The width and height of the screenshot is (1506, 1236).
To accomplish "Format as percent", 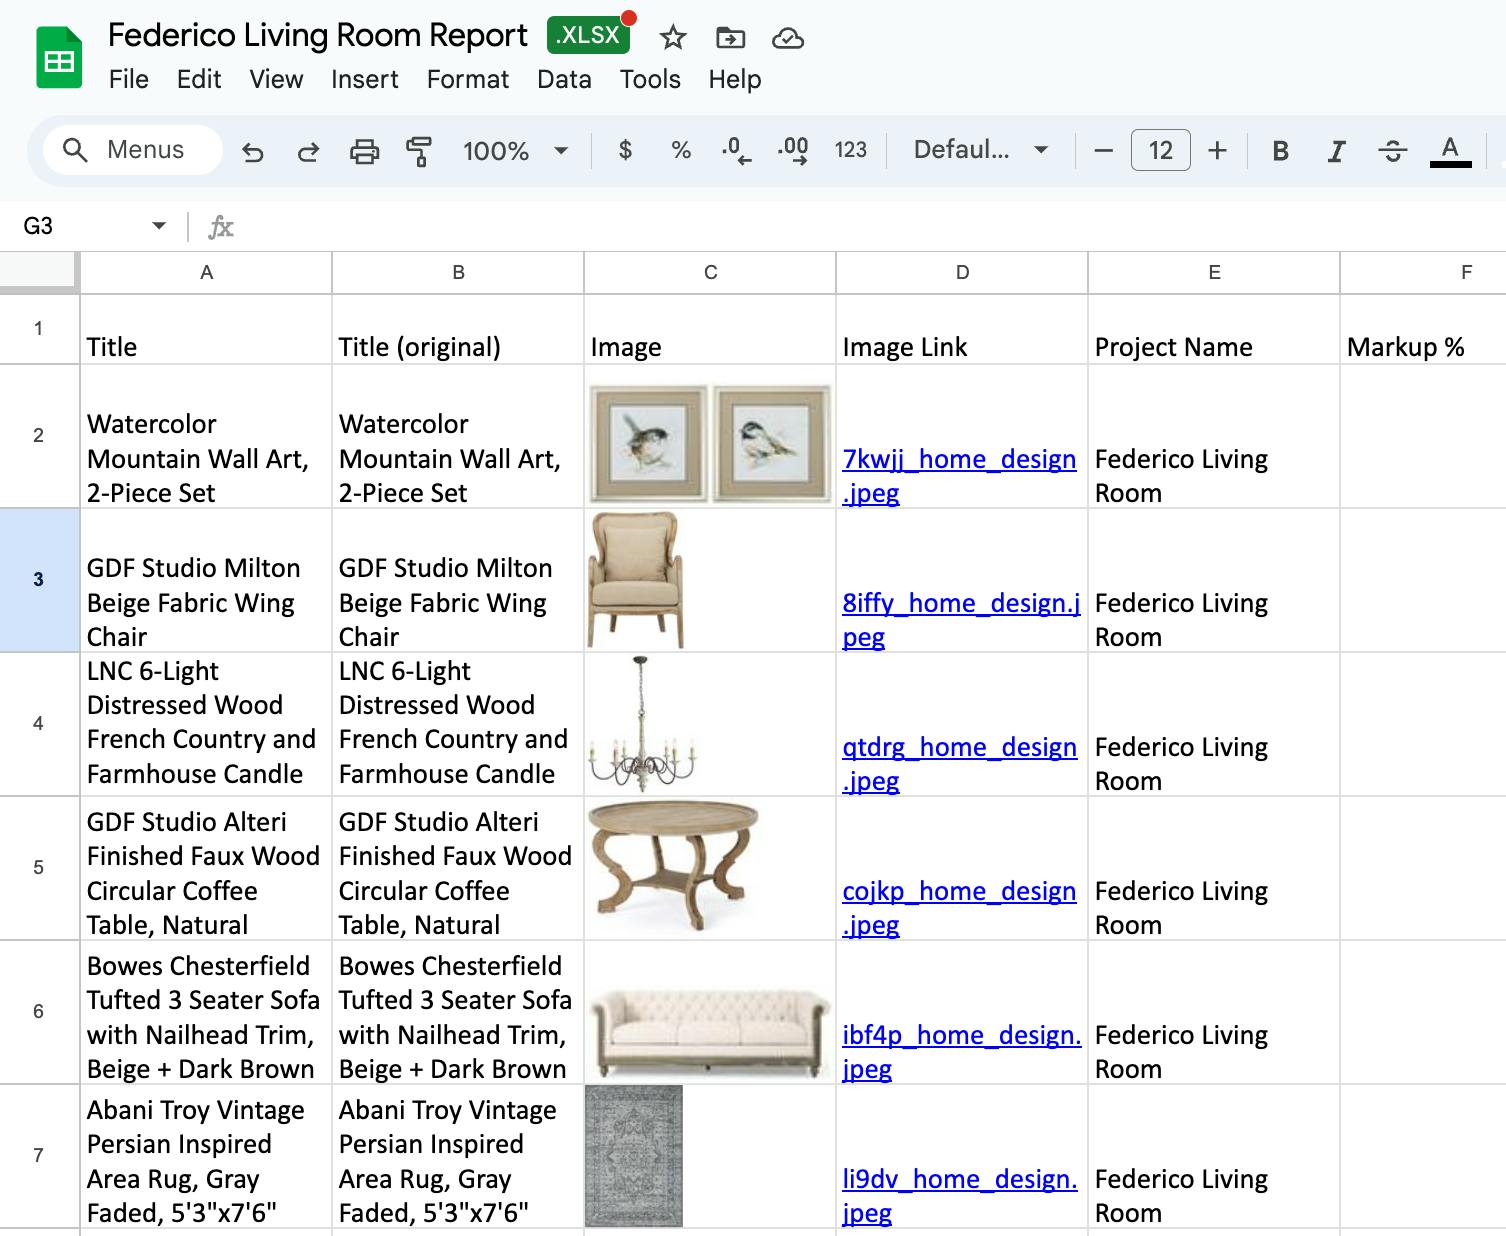I will 681,150.
